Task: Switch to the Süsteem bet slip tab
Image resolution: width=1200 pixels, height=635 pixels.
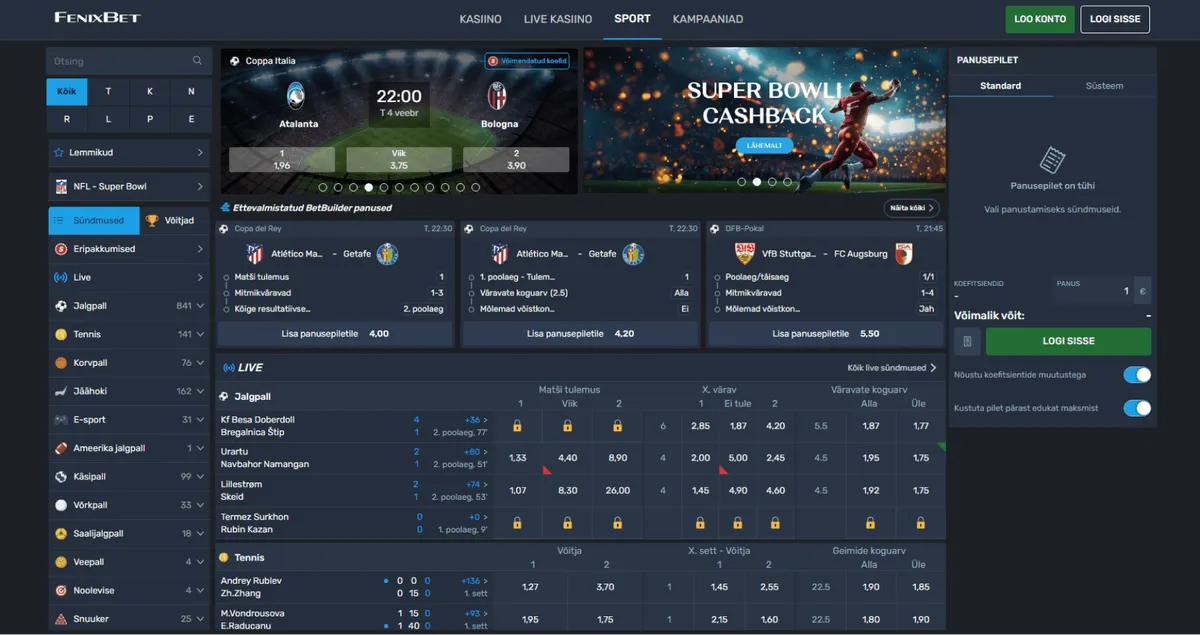Action: click(1104, 86)
